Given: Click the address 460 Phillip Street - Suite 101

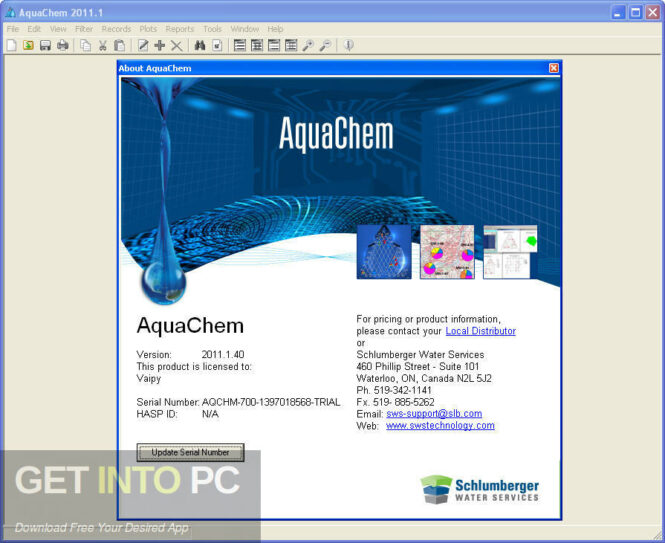Looking at the screenshot, I should coord(417,367).
